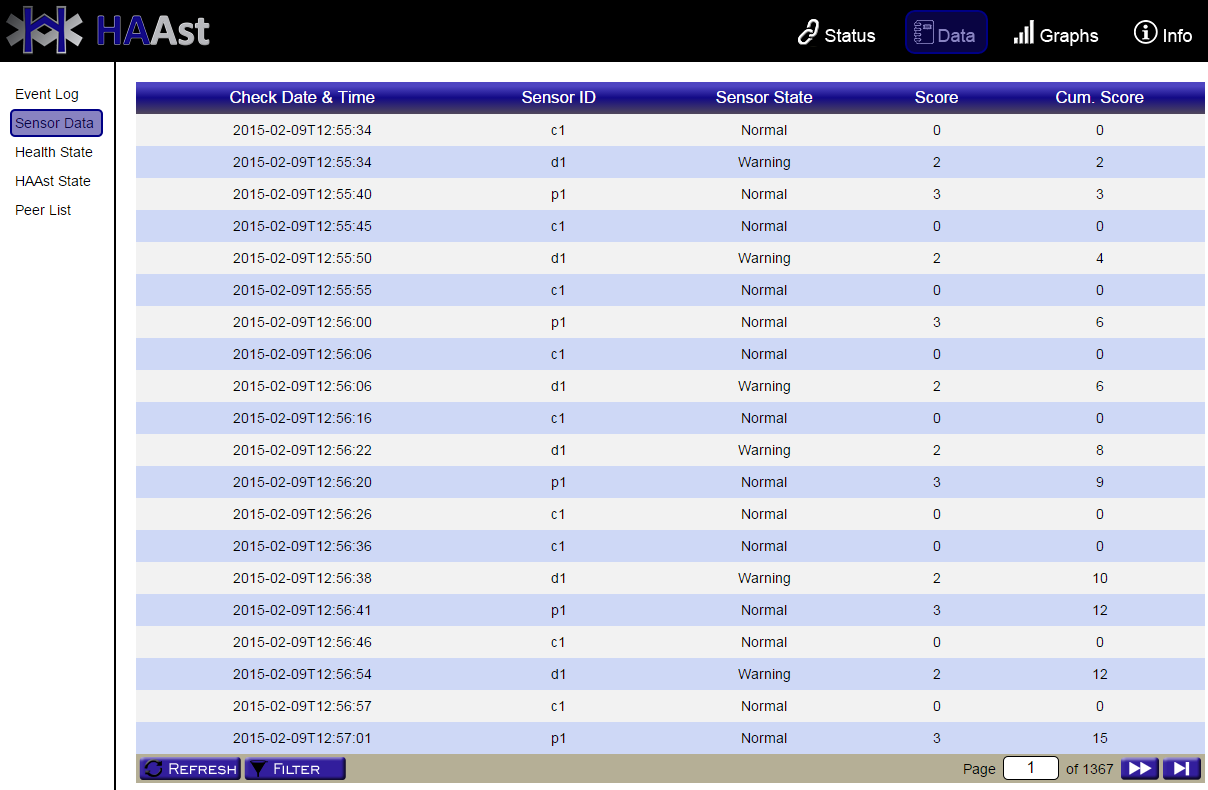Click the Sensor State column header
Screen dimensions: 1208x790
pyautogui.click(x=764, y=97)
